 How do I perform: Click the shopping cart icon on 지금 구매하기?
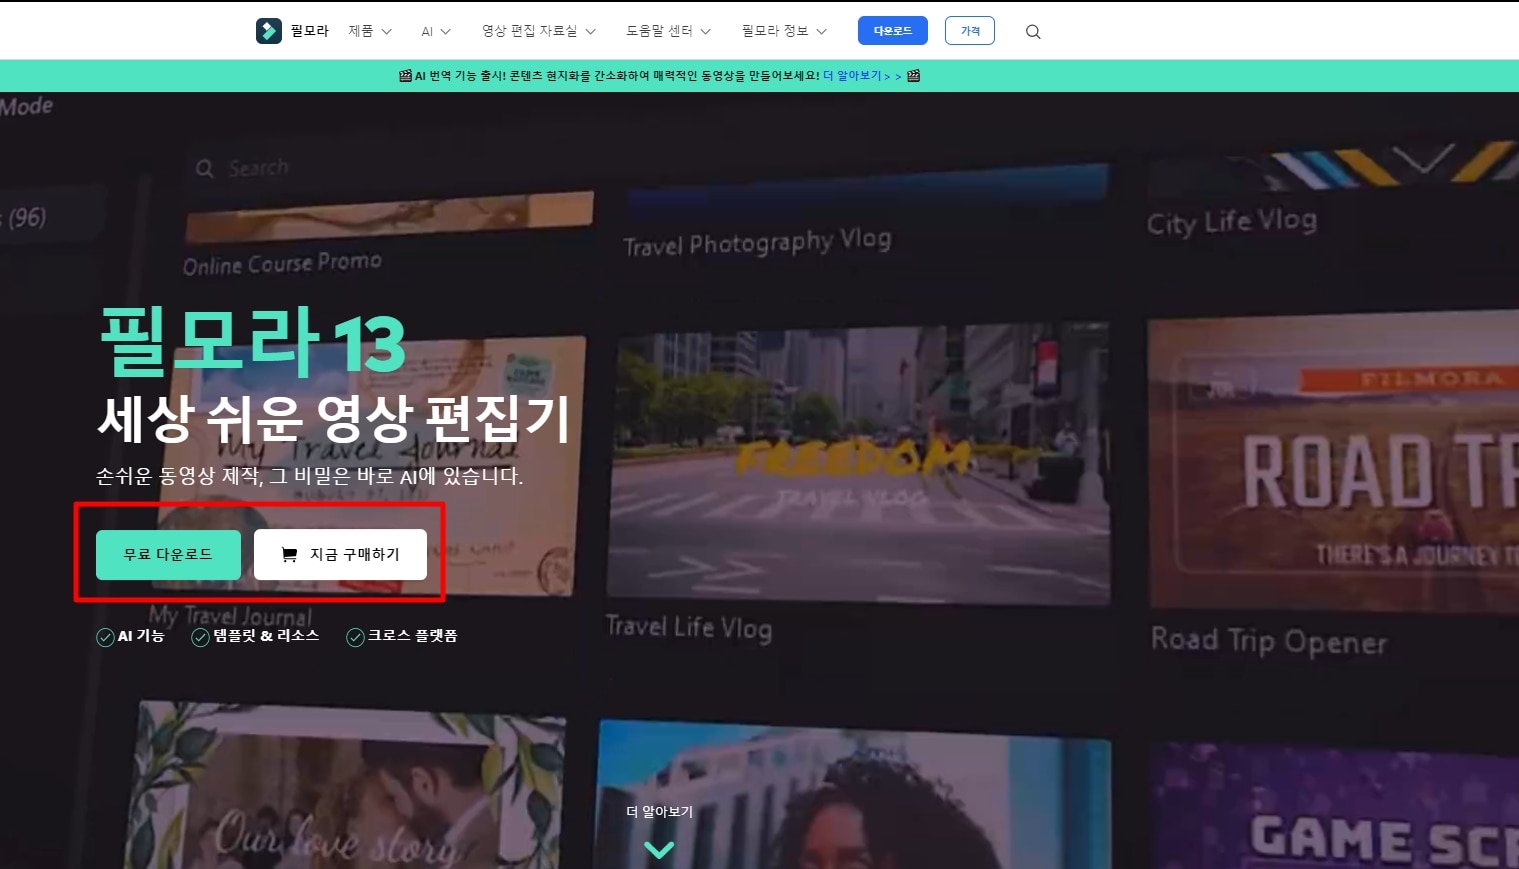click(x=289, y=554)
